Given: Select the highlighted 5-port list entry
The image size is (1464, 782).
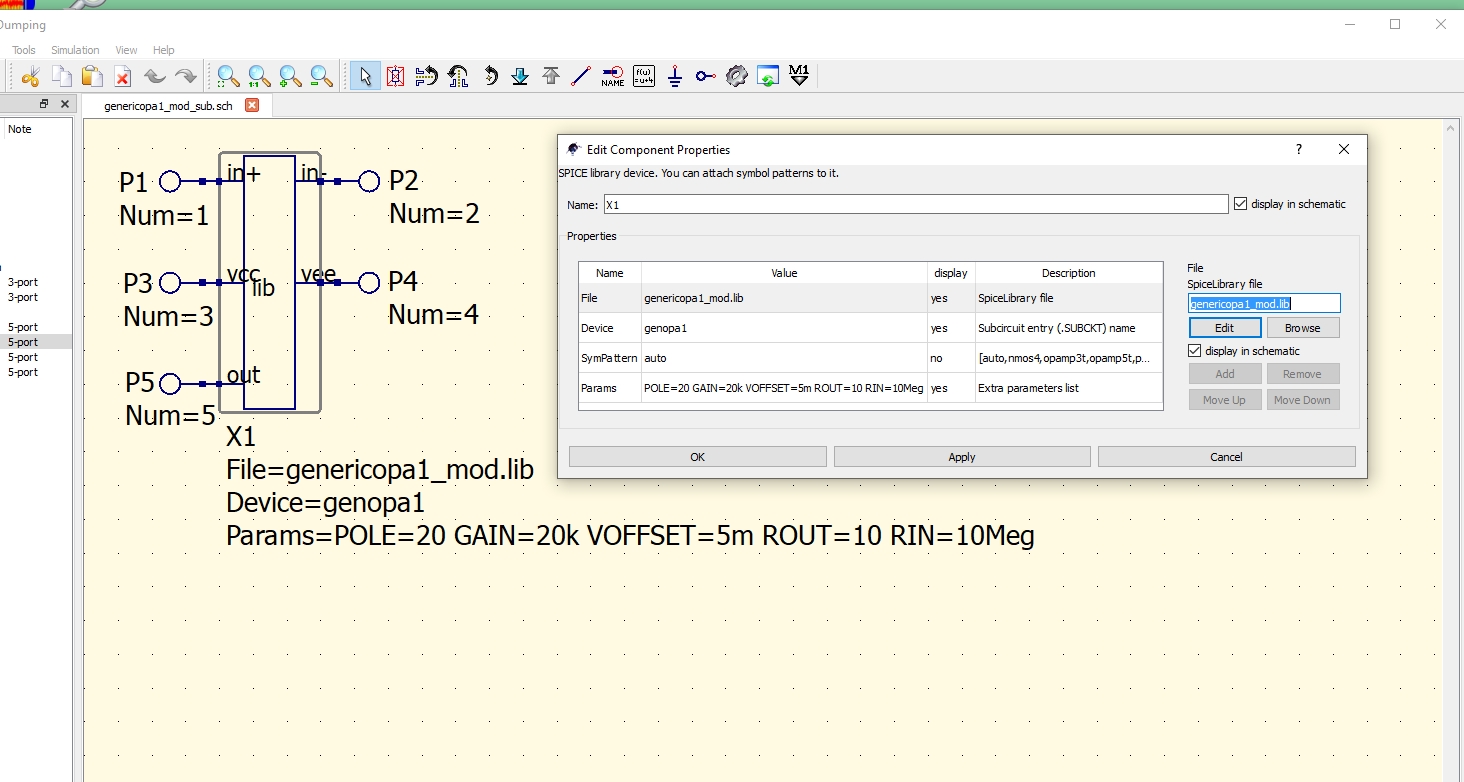Looking at the screenshot, I should coord(23,341).
